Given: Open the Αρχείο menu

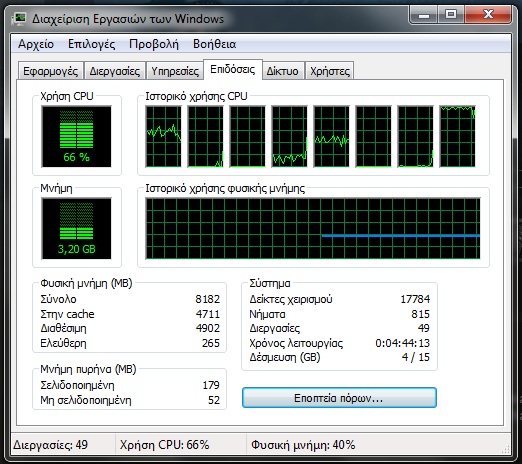Looking at the screenshot, I should (x=36, y=44).
